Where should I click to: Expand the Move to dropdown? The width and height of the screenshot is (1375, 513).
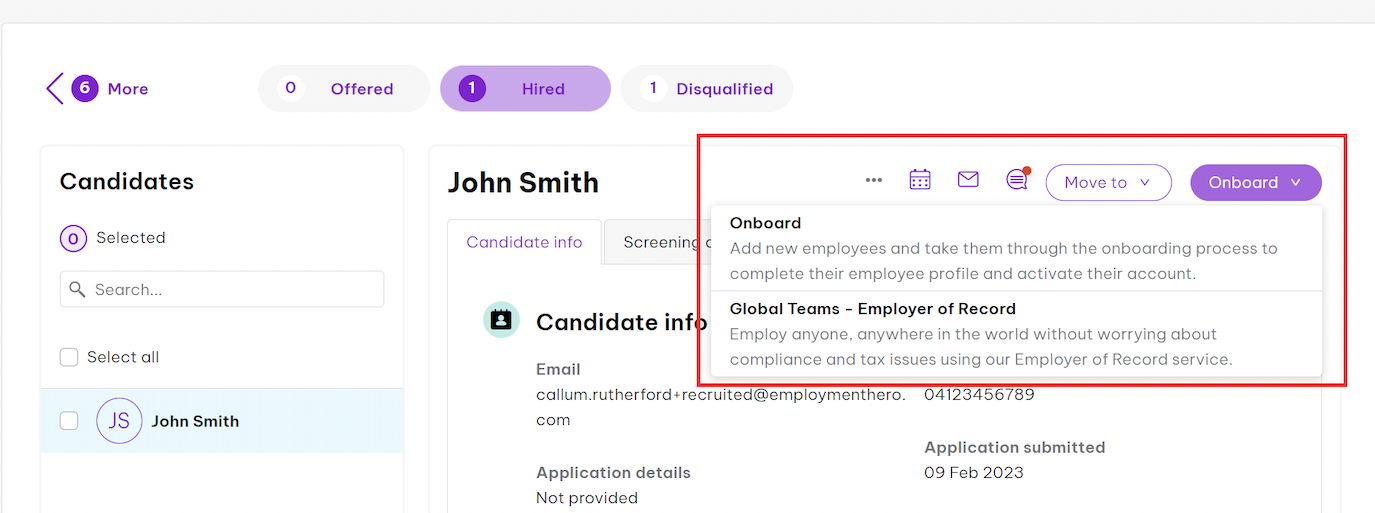[x=1108, y=182]
